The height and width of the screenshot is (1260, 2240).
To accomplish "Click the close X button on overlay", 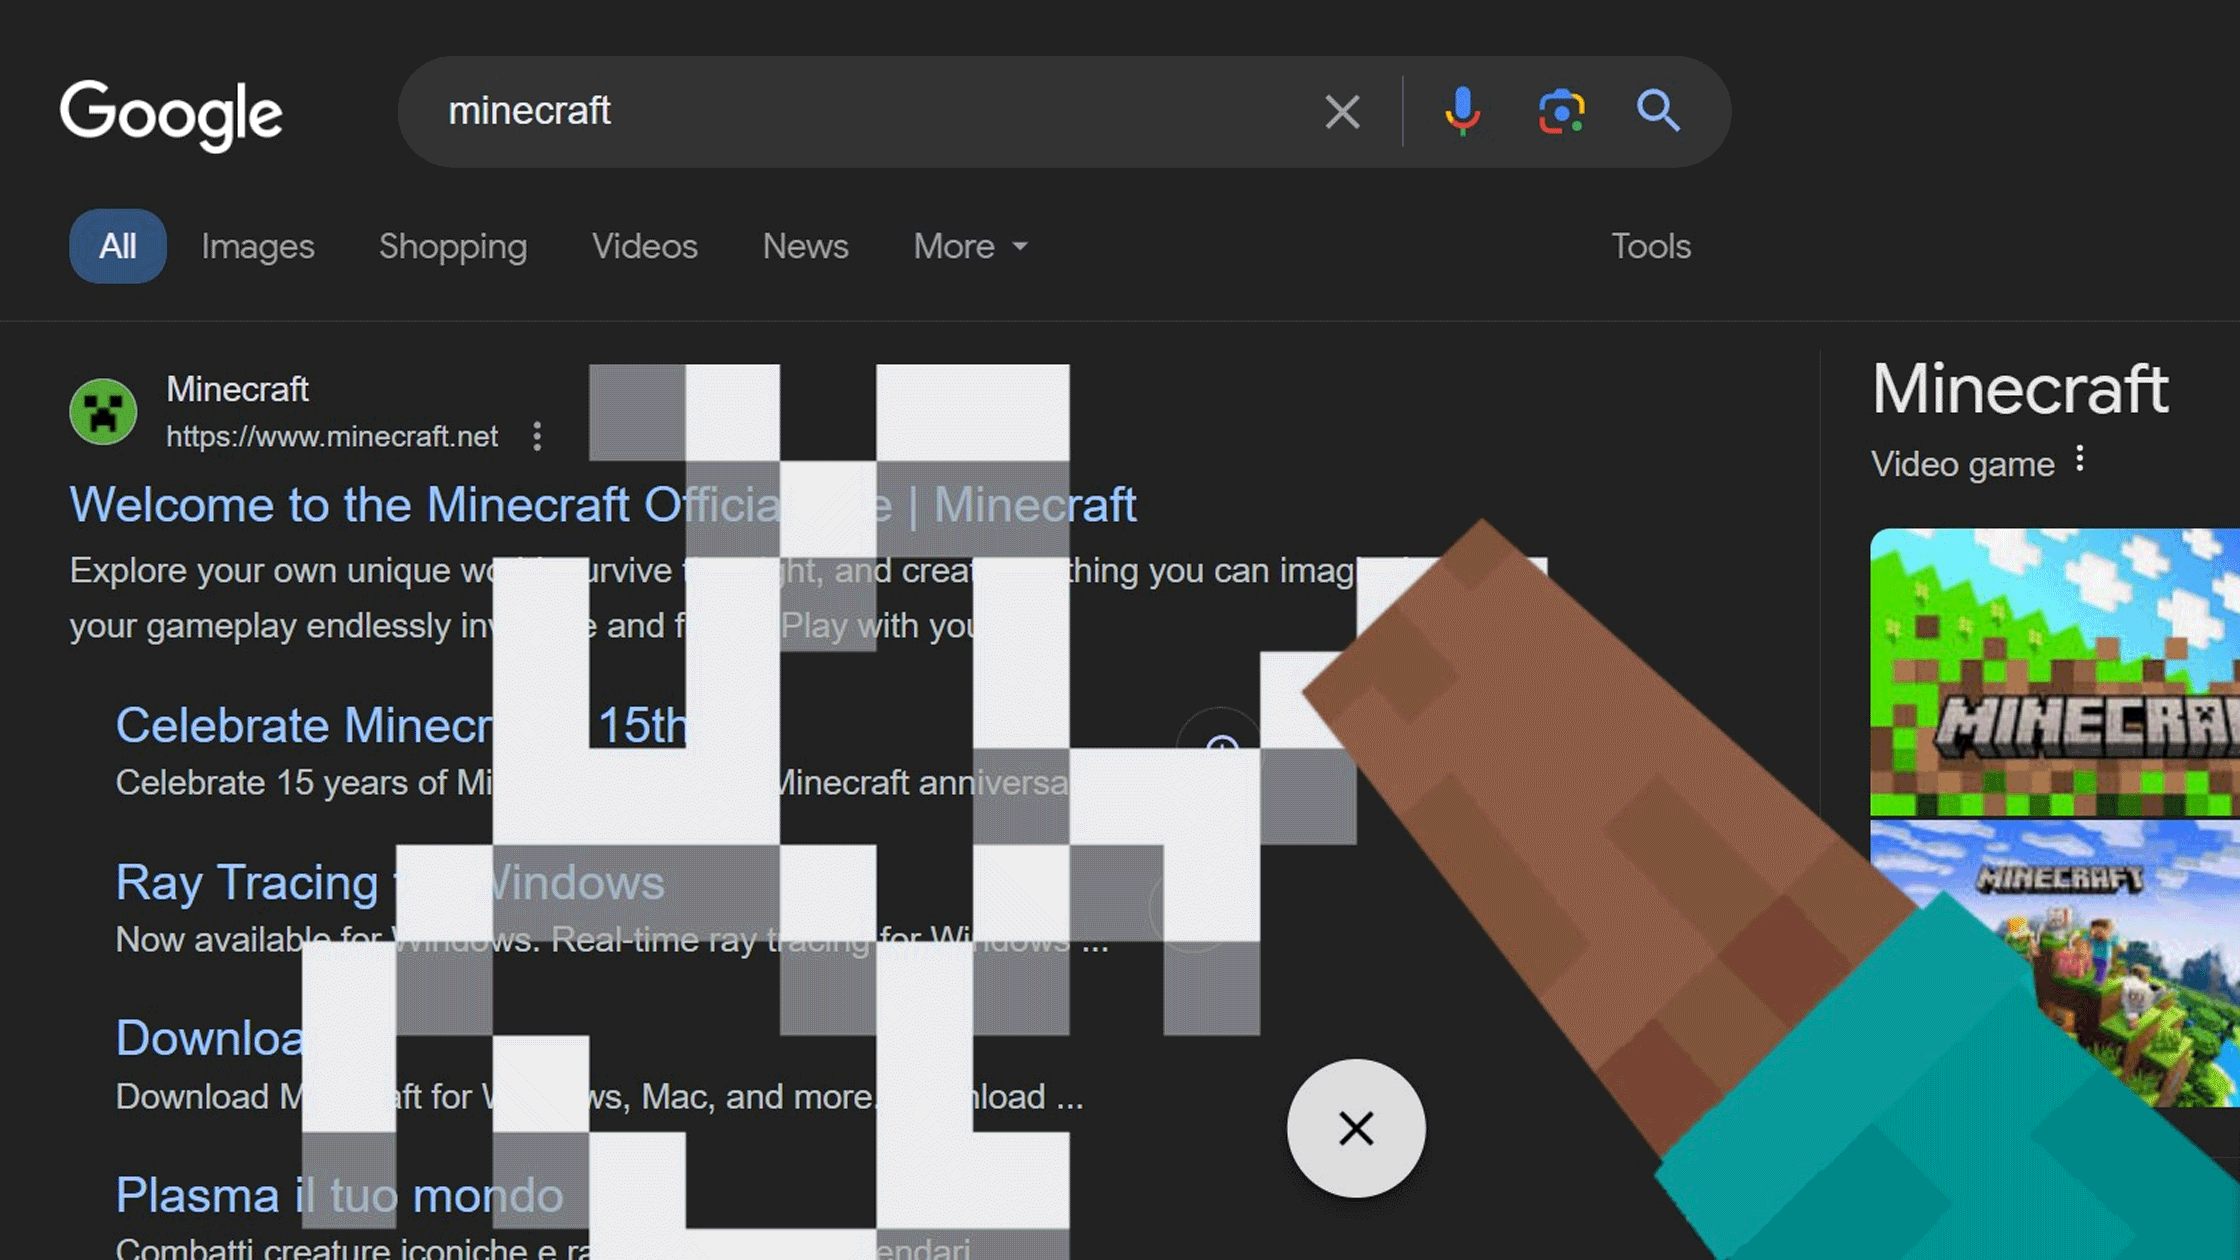I will point(1352,1128).
